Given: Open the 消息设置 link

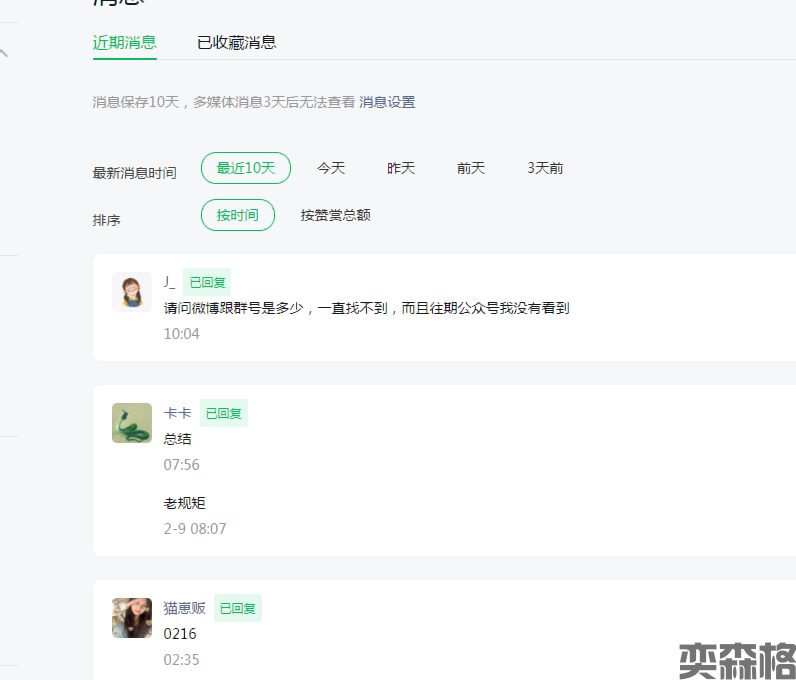Looking at the screenshot, I should coord(387,102).
